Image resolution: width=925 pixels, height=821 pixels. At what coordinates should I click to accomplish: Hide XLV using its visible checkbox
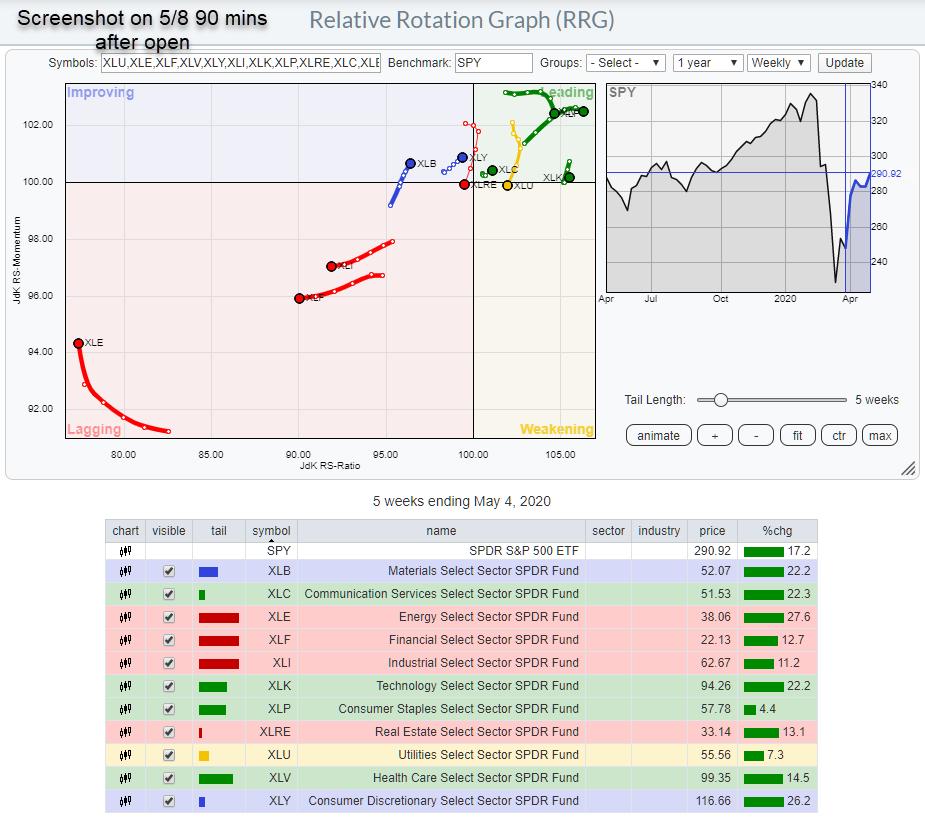(169, 778)
